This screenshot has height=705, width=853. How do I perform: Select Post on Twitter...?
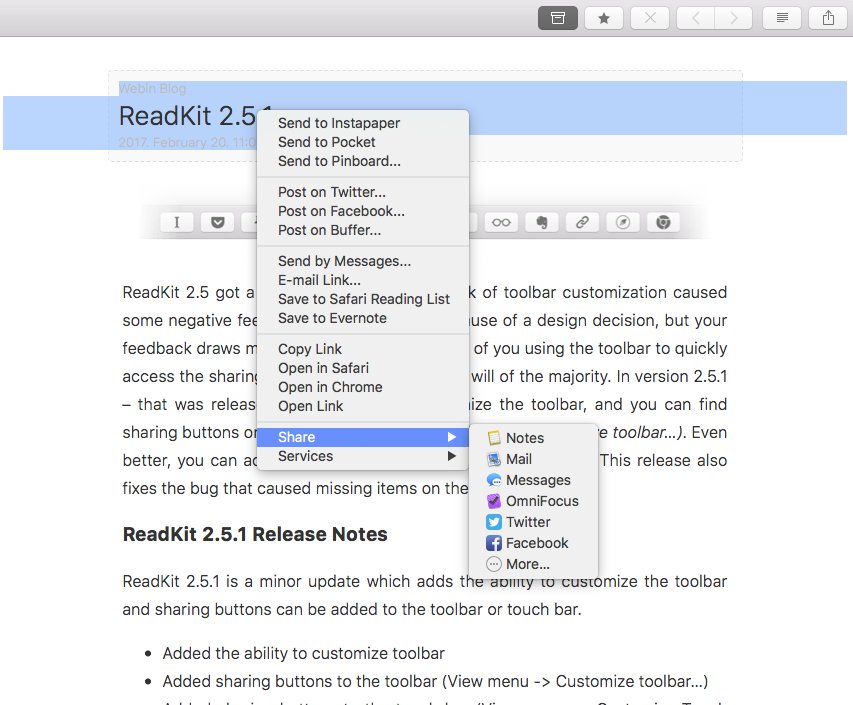pos(363,192)
